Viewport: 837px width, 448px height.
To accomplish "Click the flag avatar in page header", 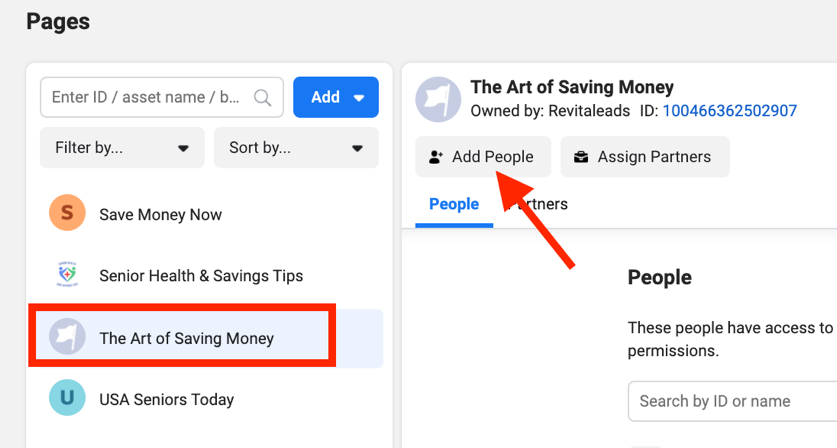I will (x=438, y=99).
